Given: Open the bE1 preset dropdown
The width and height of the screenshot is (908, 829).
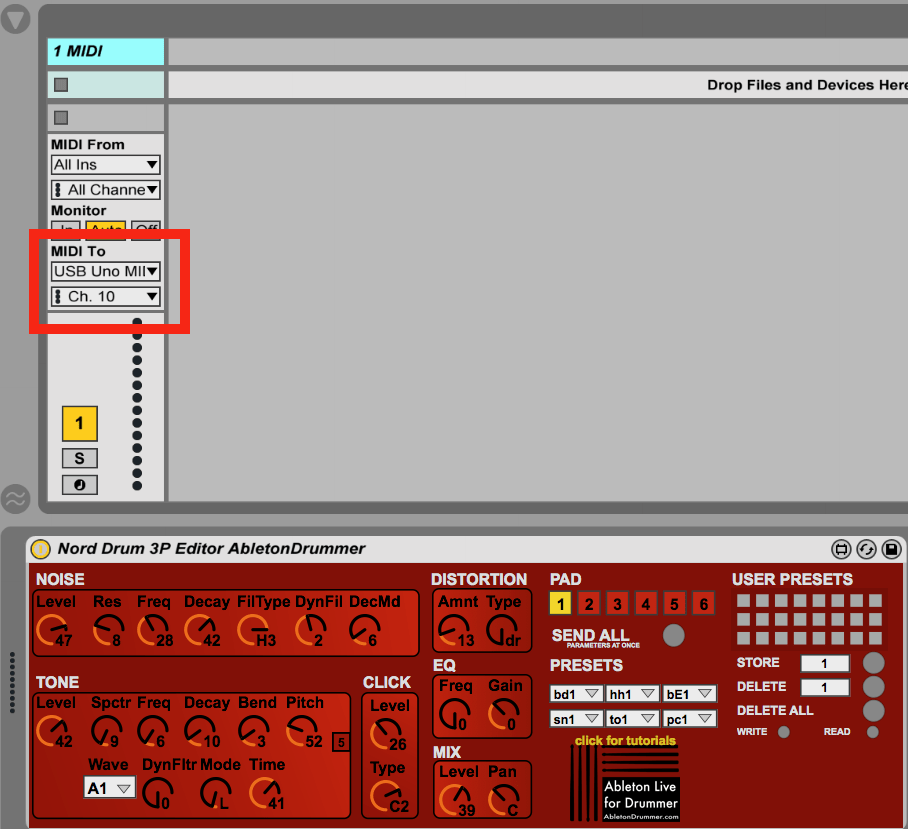Looking at the screenshot, I should pos(690,694).
